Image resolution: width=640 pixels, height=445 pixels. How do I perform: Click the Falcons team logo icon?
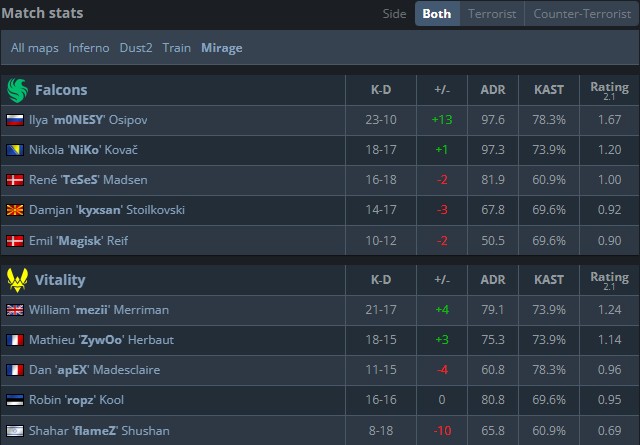coord(17,90)
